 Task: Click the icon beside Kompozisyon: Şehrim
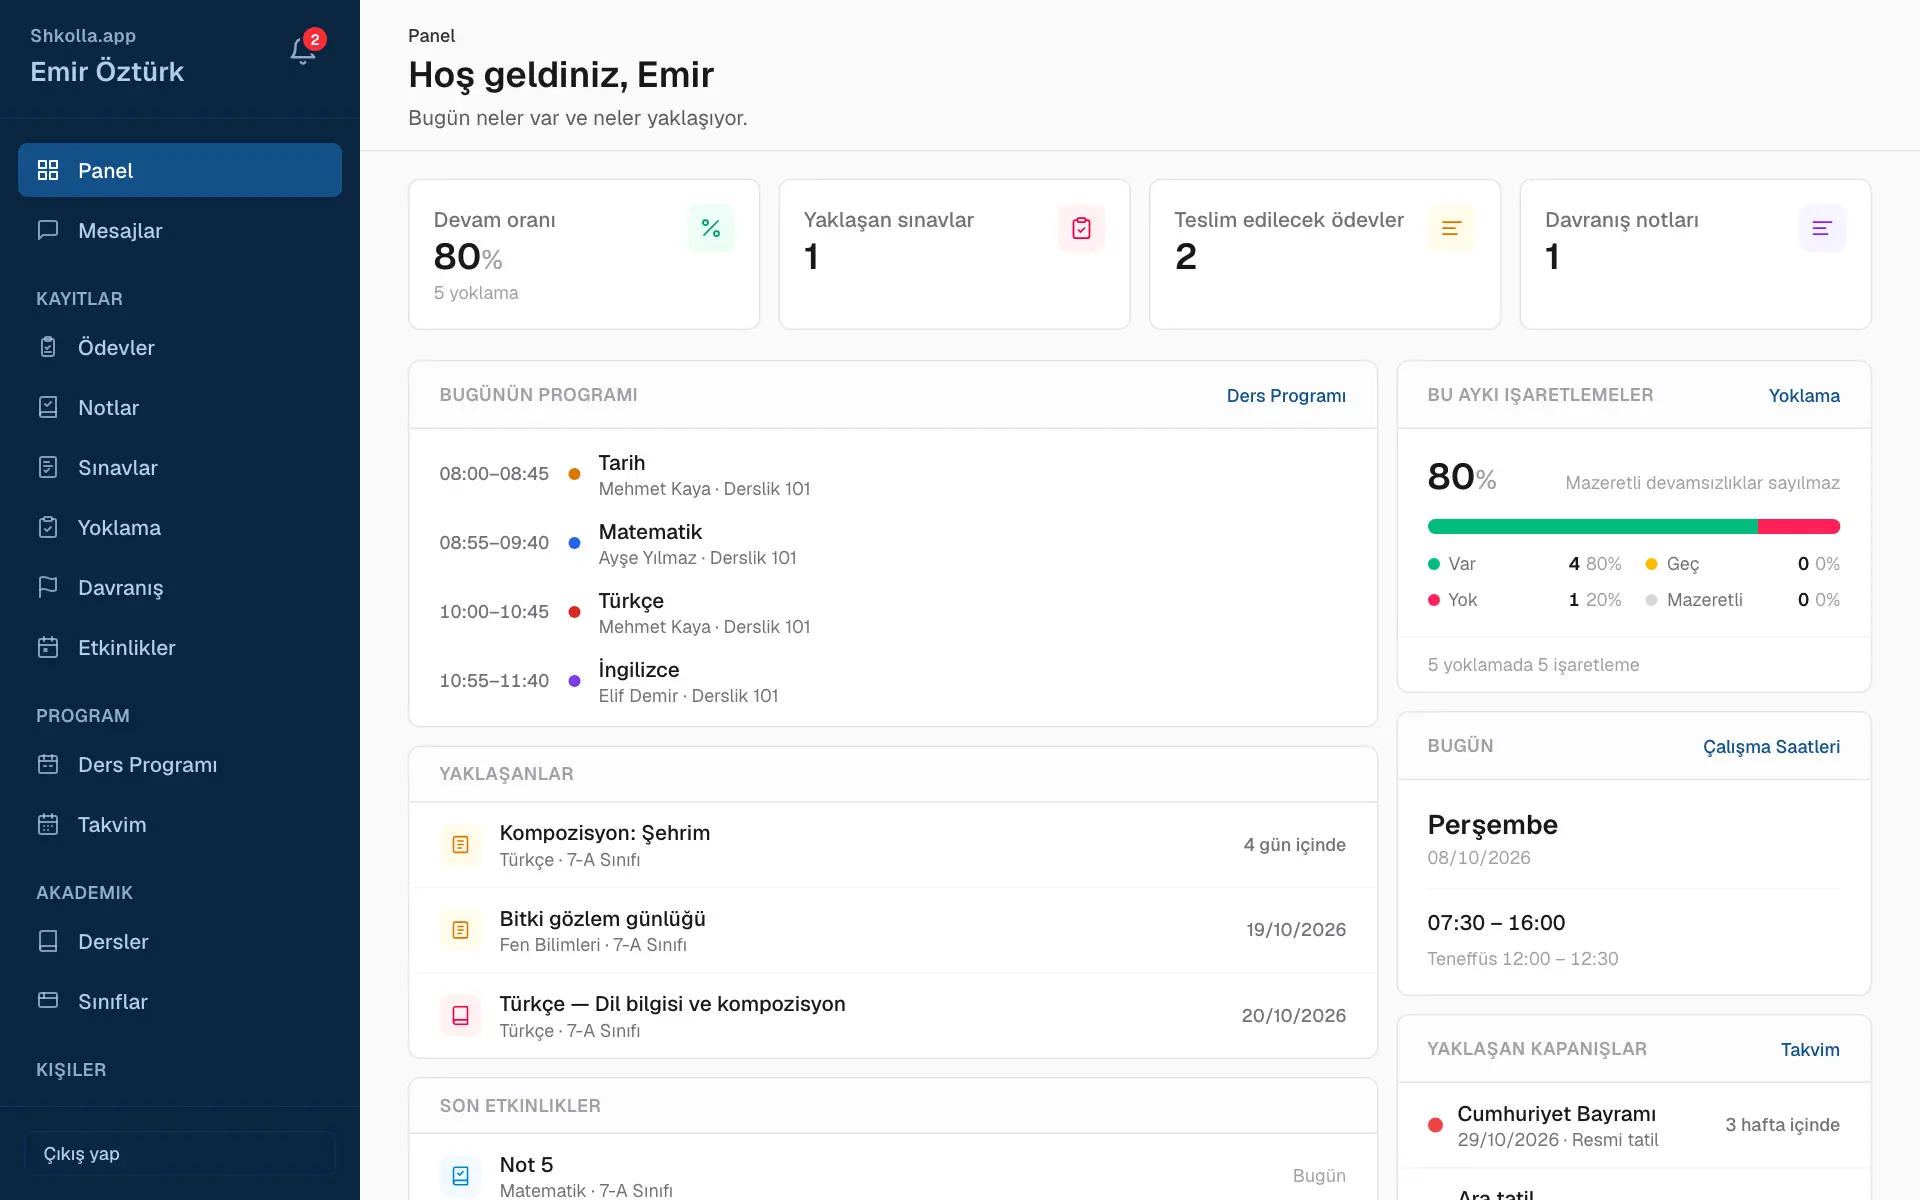pyautogui.click(x=460, y=845)
